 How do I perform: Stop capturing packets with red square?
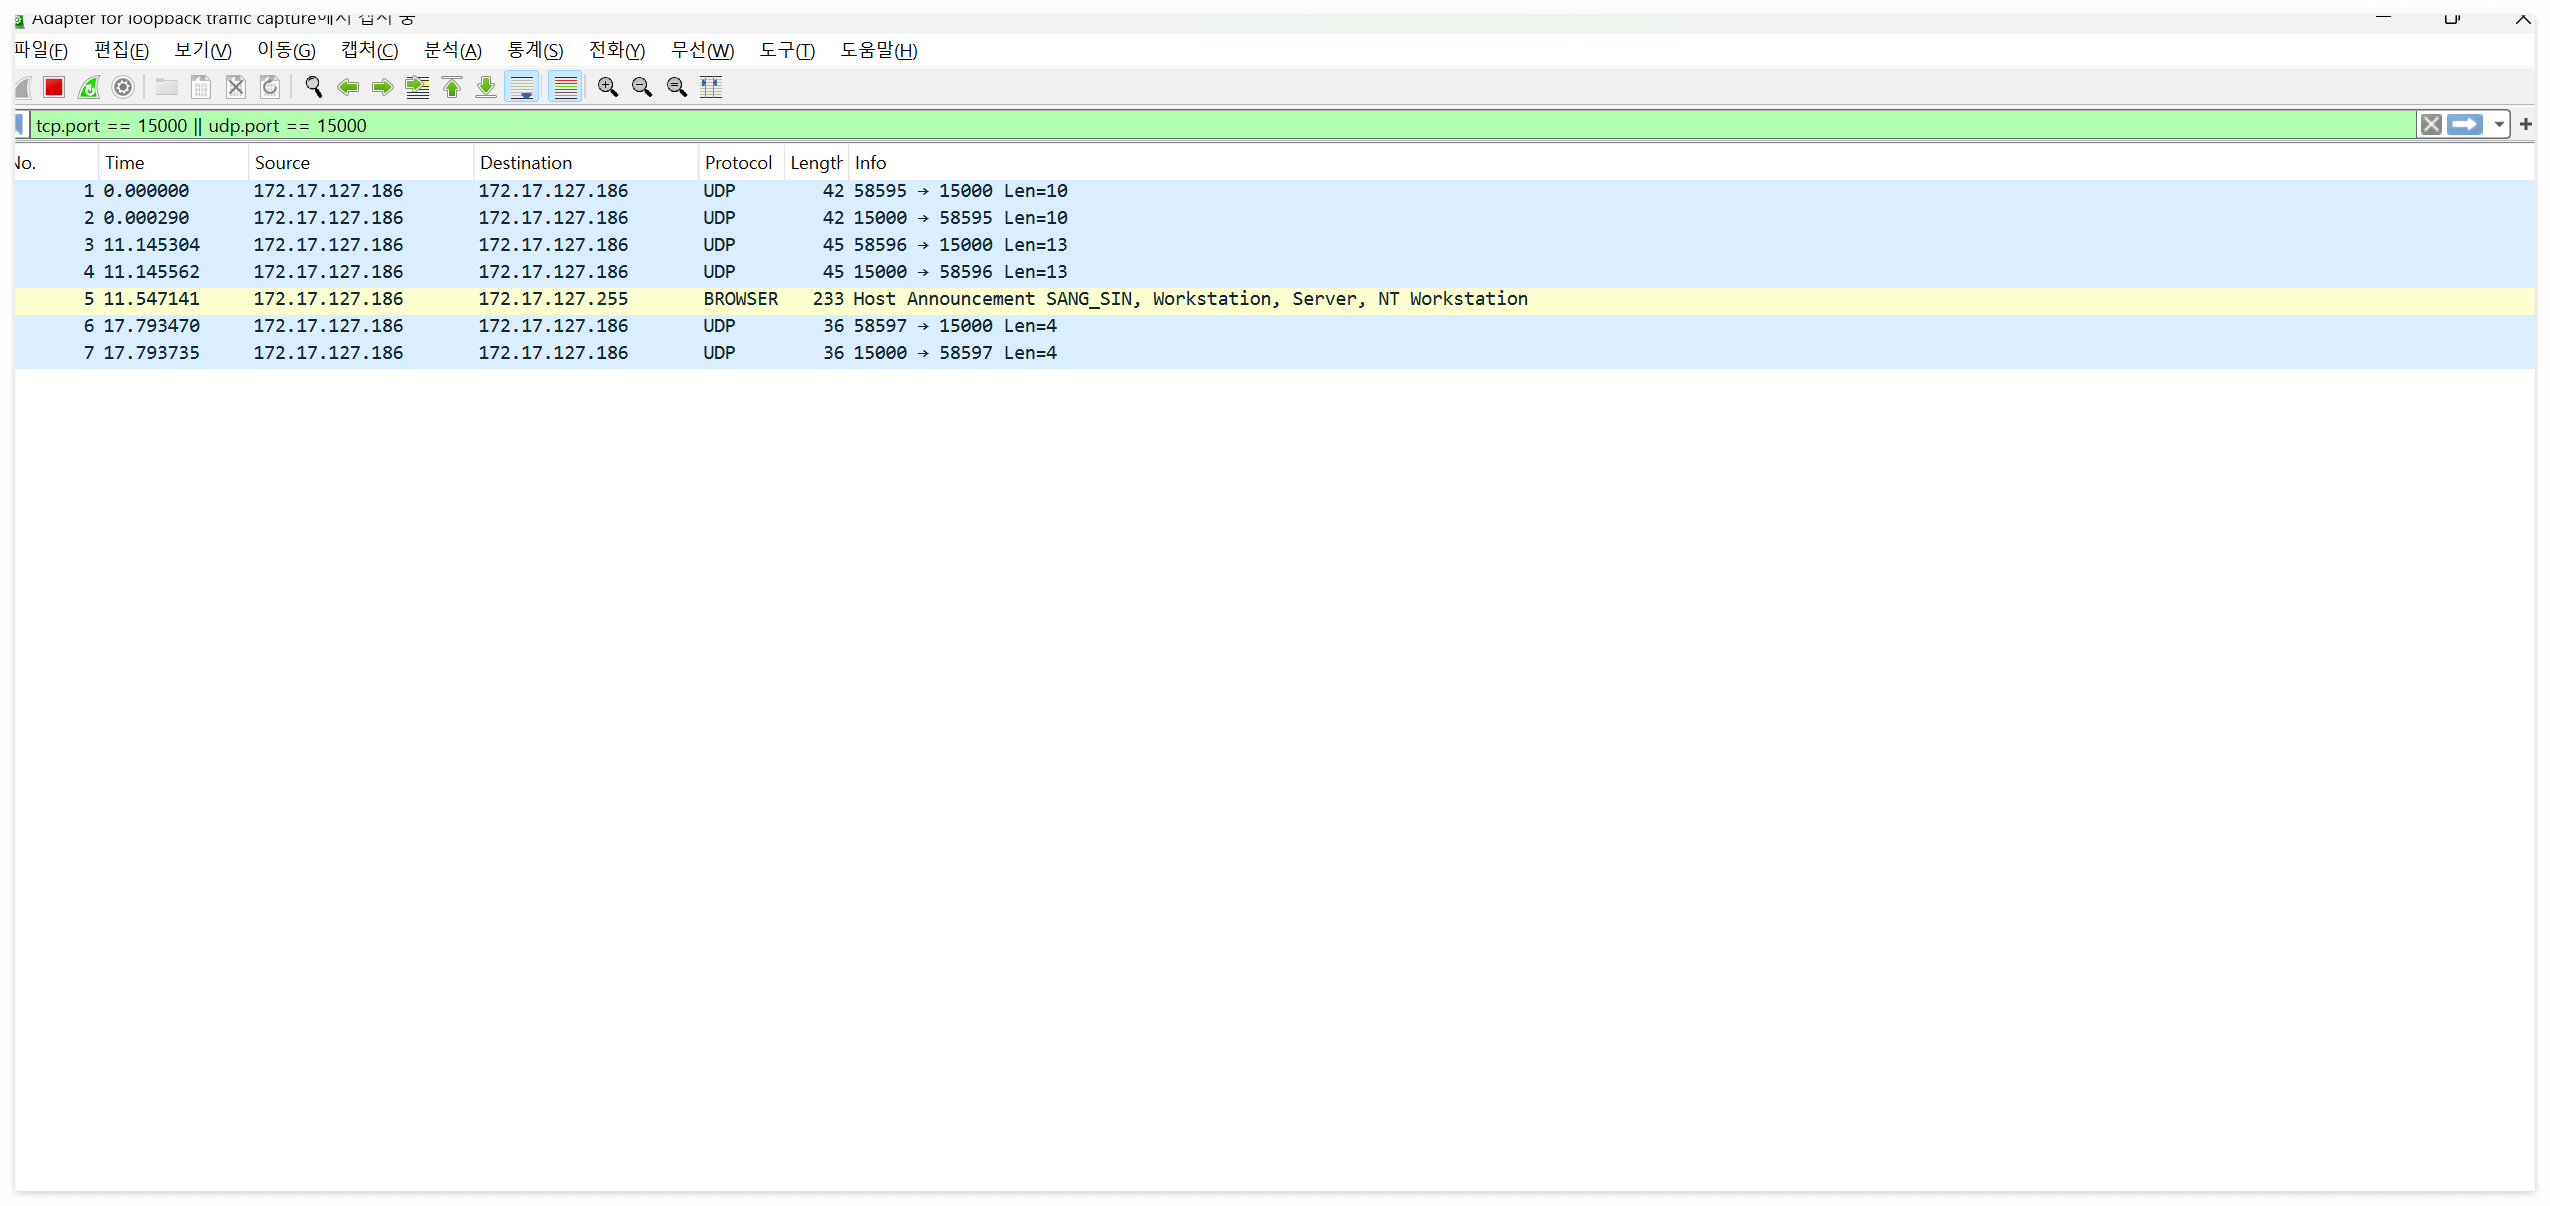tap(54, 88)
